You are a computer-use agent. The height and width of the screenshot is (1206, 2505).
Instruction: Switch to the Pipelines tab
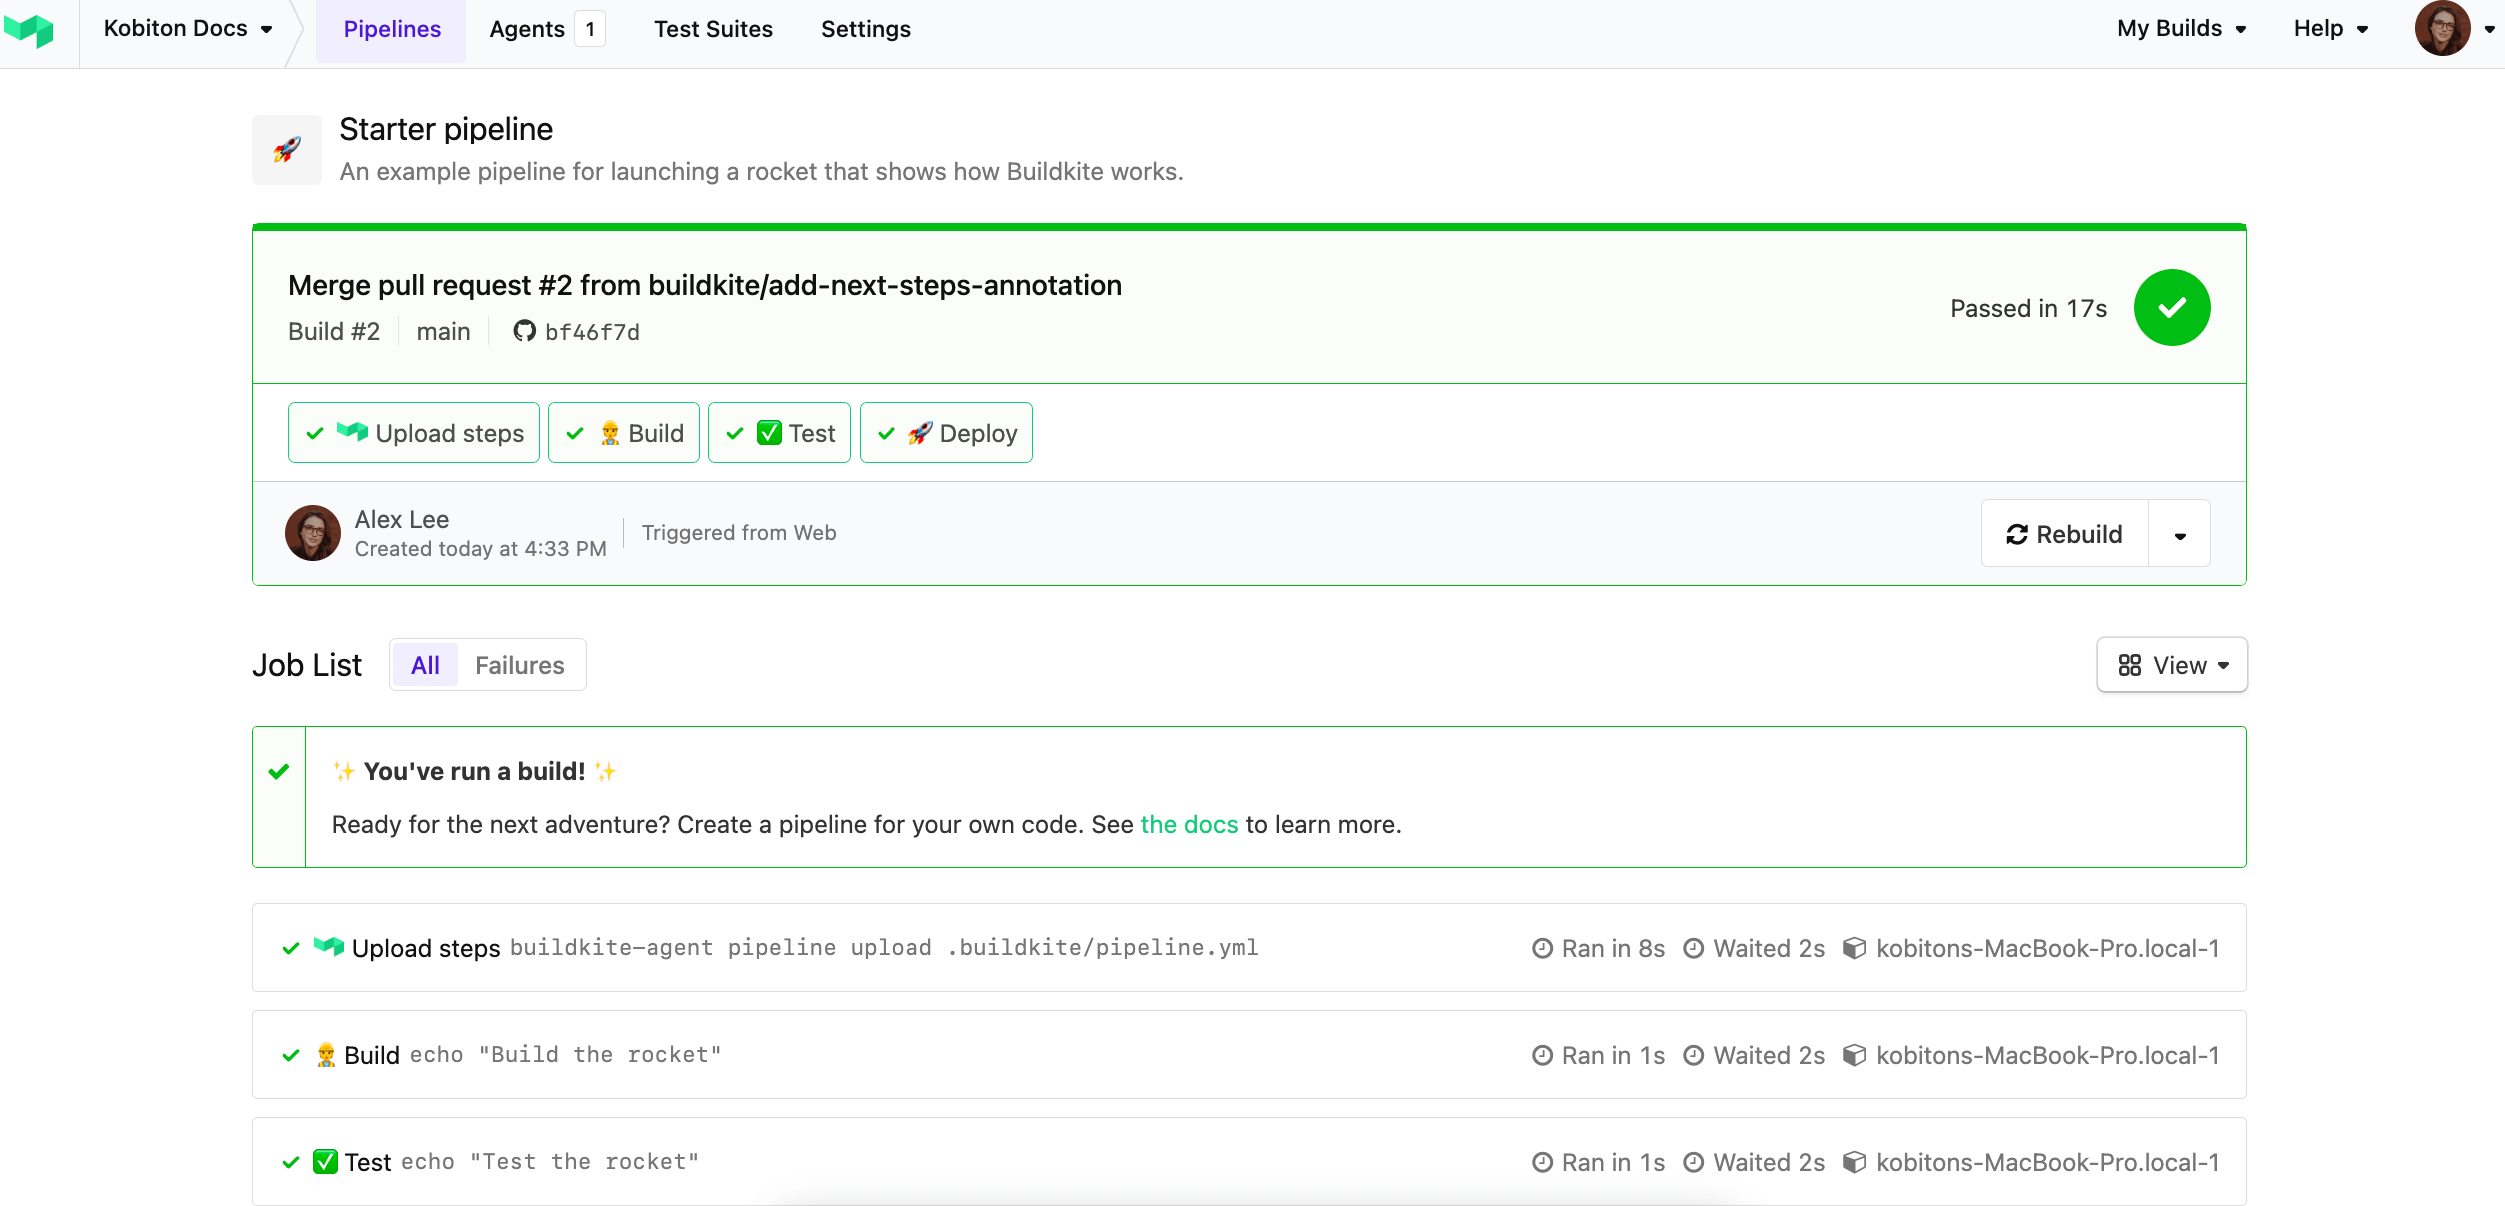pyautogui.click(x=392, y=30)
